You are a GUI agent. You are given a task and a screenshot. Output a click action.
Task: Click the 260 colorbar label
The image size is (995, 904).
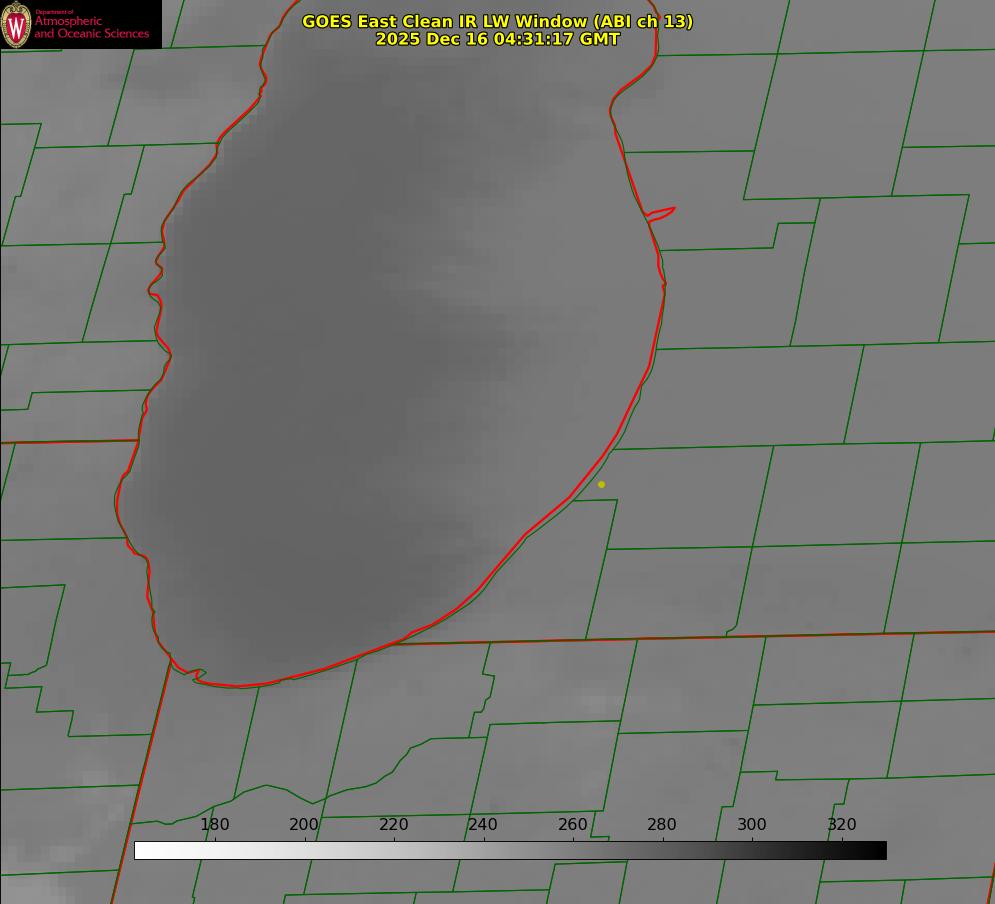(572, 824)
